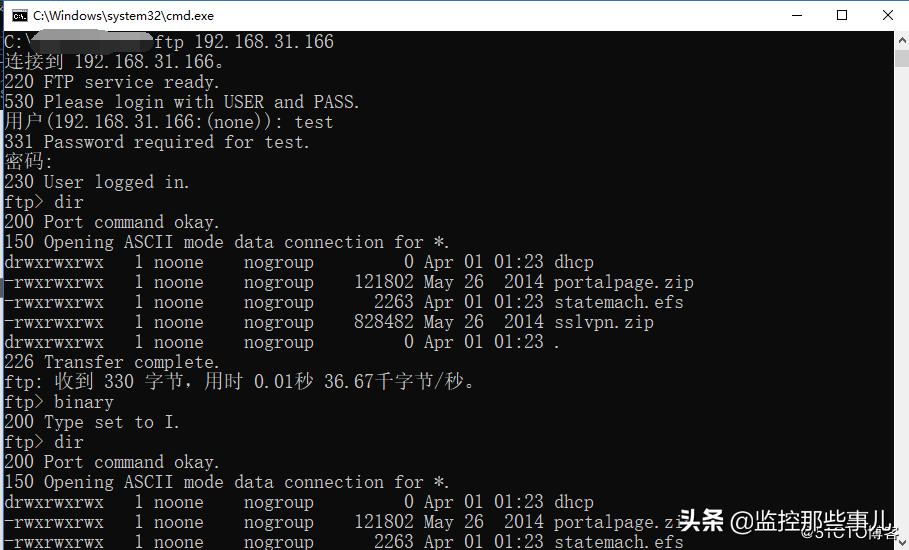The image size is (909, 550).
Task: Click the title text C:\Windows\system32\cmd.exe
Action: click(x=123, y=16)
